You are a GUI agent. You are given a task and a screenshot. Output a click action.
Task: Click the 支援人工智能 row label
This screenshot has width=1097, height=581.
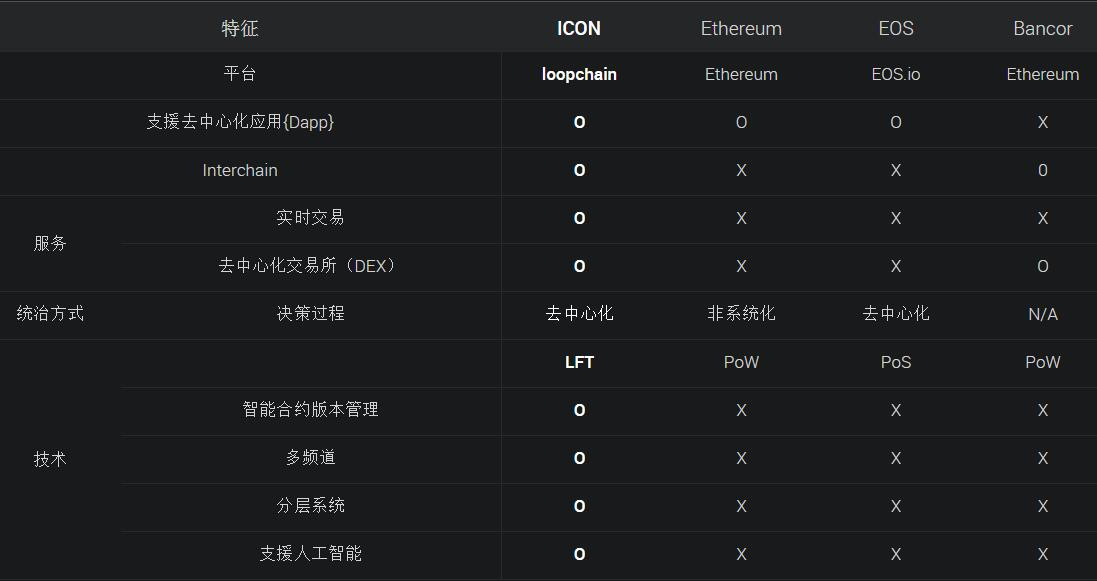click(x=310, y=554)
